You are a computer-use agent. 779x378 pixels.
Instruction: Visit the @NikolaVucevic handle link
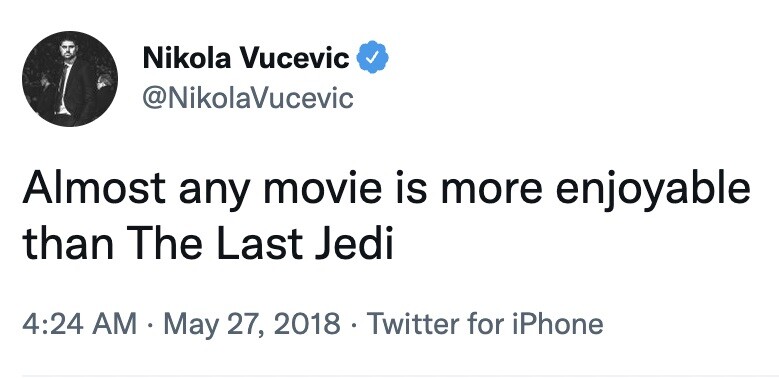(248, 98)
